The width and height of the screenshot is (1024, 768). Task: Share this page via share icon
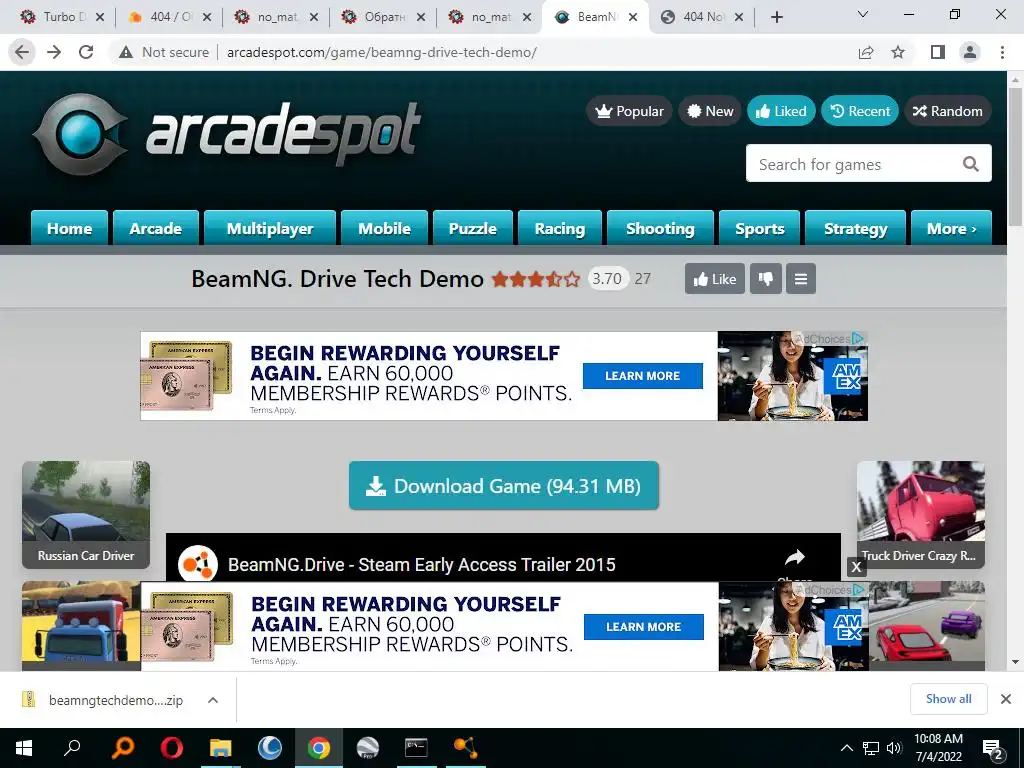[x=866, y=52]
